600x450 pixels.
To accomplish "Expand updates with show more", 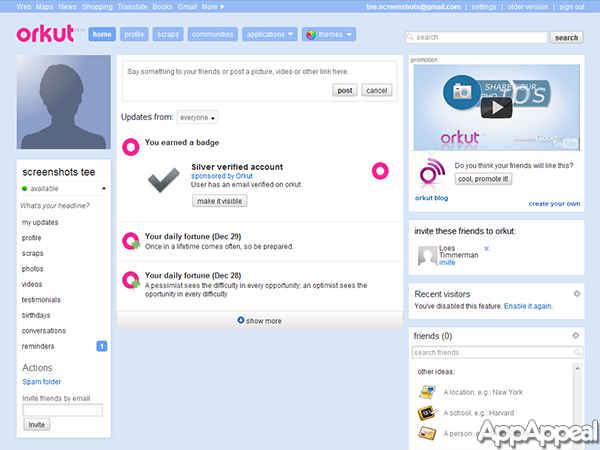I will pyautogui.click(x=260, y=321).
